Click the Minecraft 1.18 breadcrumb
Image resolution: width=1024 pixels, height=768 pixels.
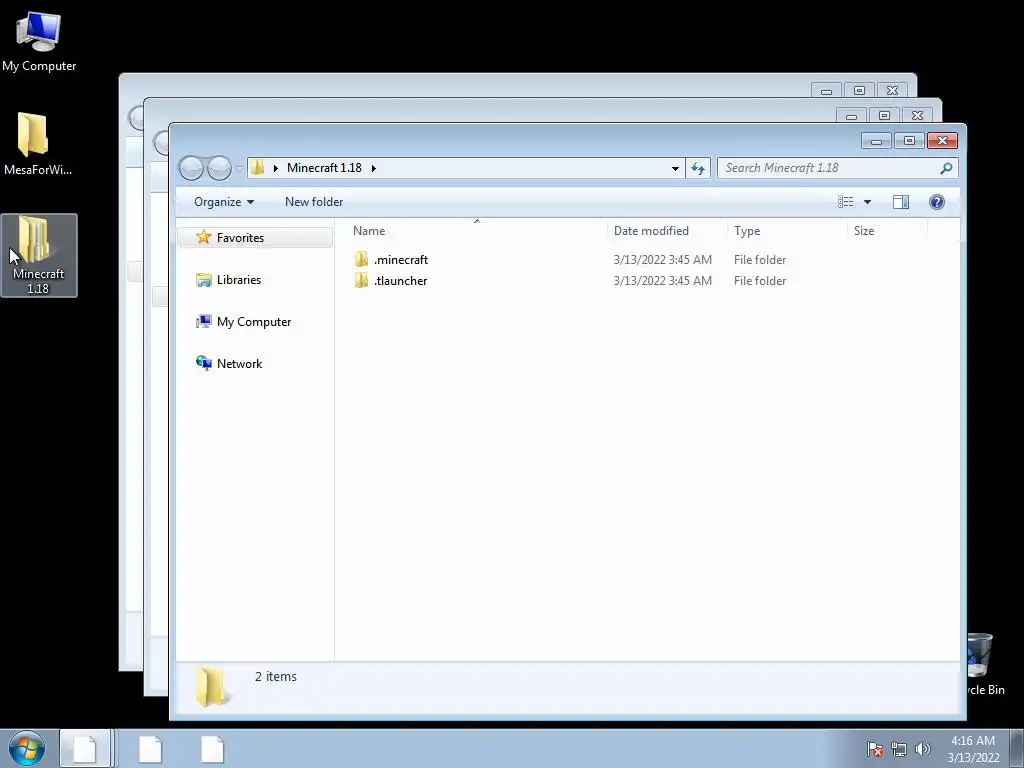324,168
